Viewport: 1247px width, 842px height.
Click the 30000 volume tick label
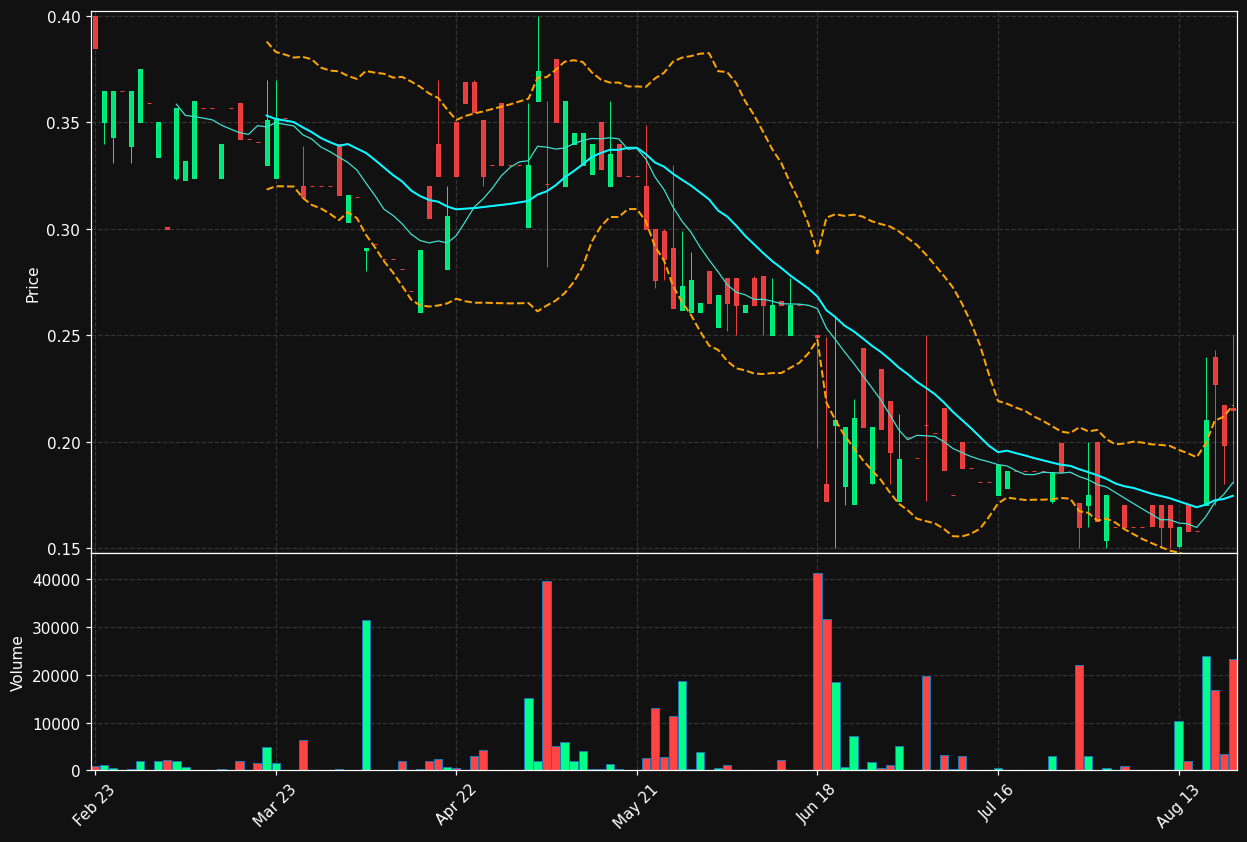point(59,628)
